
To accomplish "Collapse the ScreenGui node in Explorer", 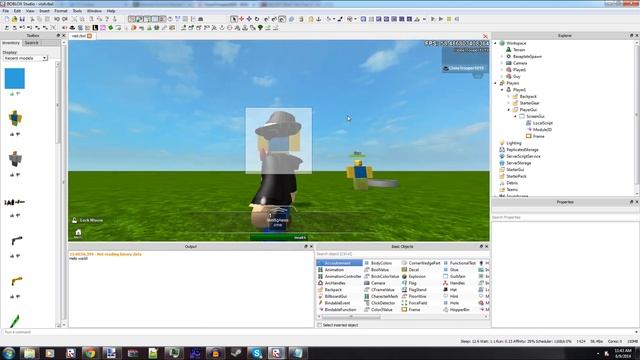I will [515, 116].
